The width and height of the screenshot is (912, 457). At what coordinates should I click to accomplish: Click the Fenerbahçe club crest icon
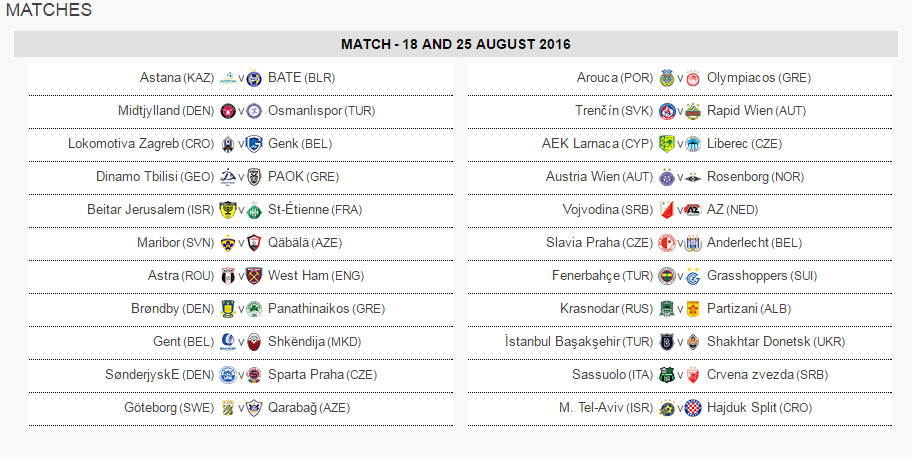667,275
